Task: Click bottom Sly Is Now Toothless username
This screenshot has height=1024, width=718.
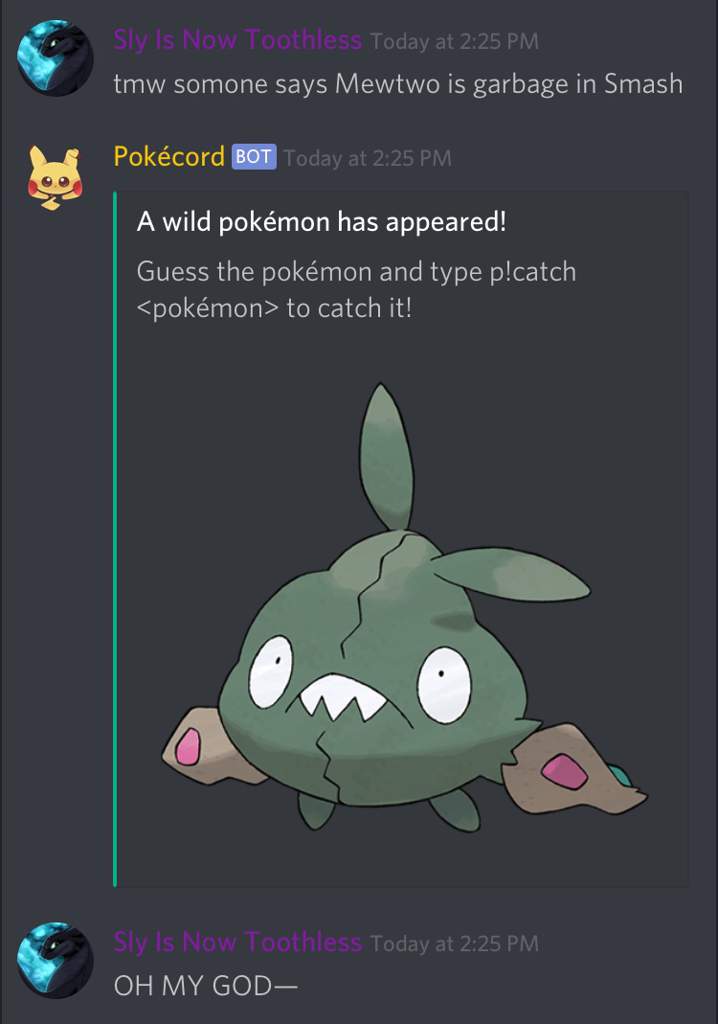Action: [x=237, y=942]
